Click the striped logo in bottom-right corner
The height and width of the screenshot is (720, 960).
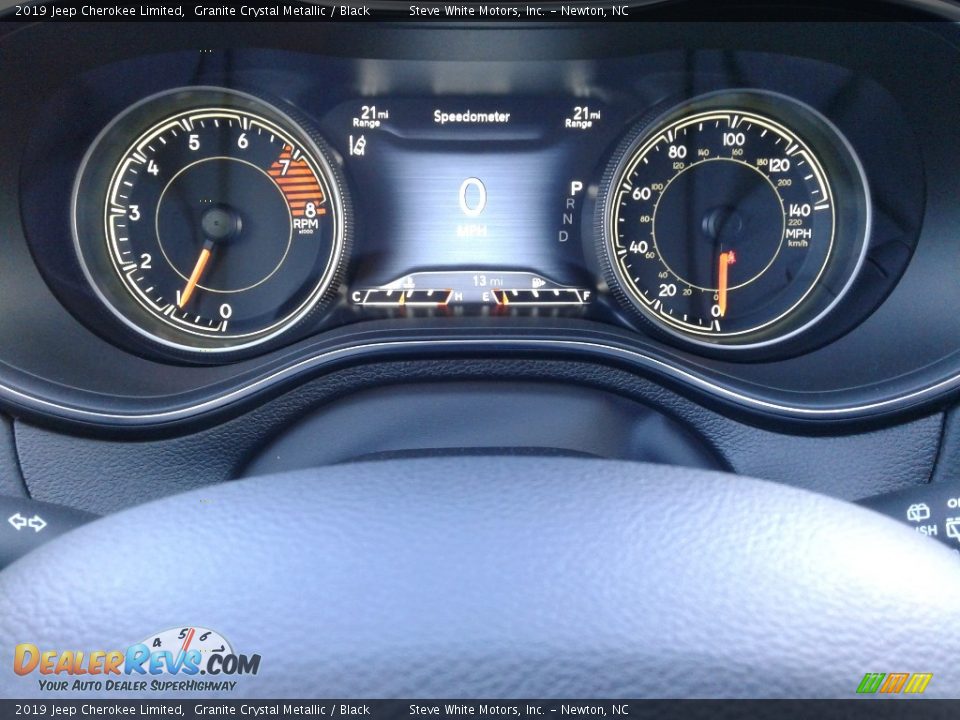[x=893, y=683]
